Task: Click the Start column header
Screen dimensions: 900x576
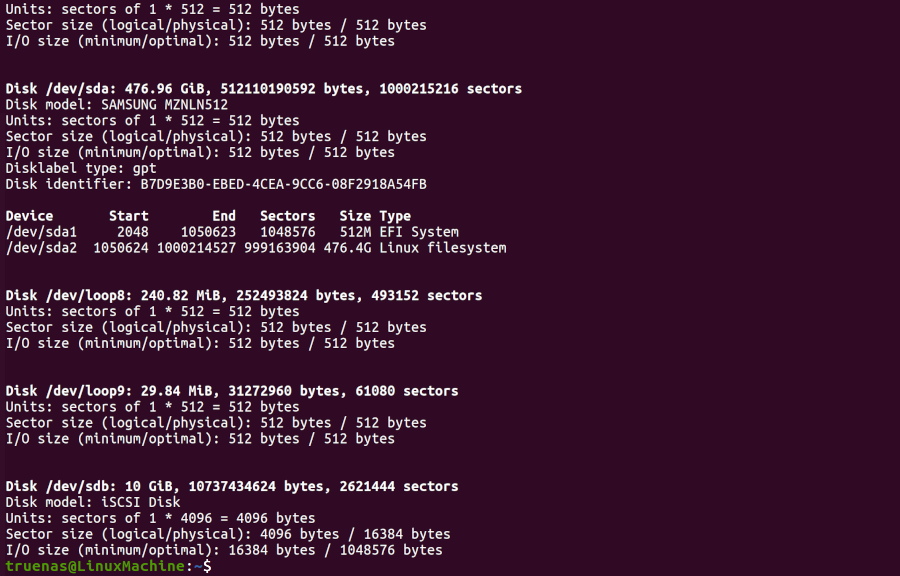Action: point(128,216)
